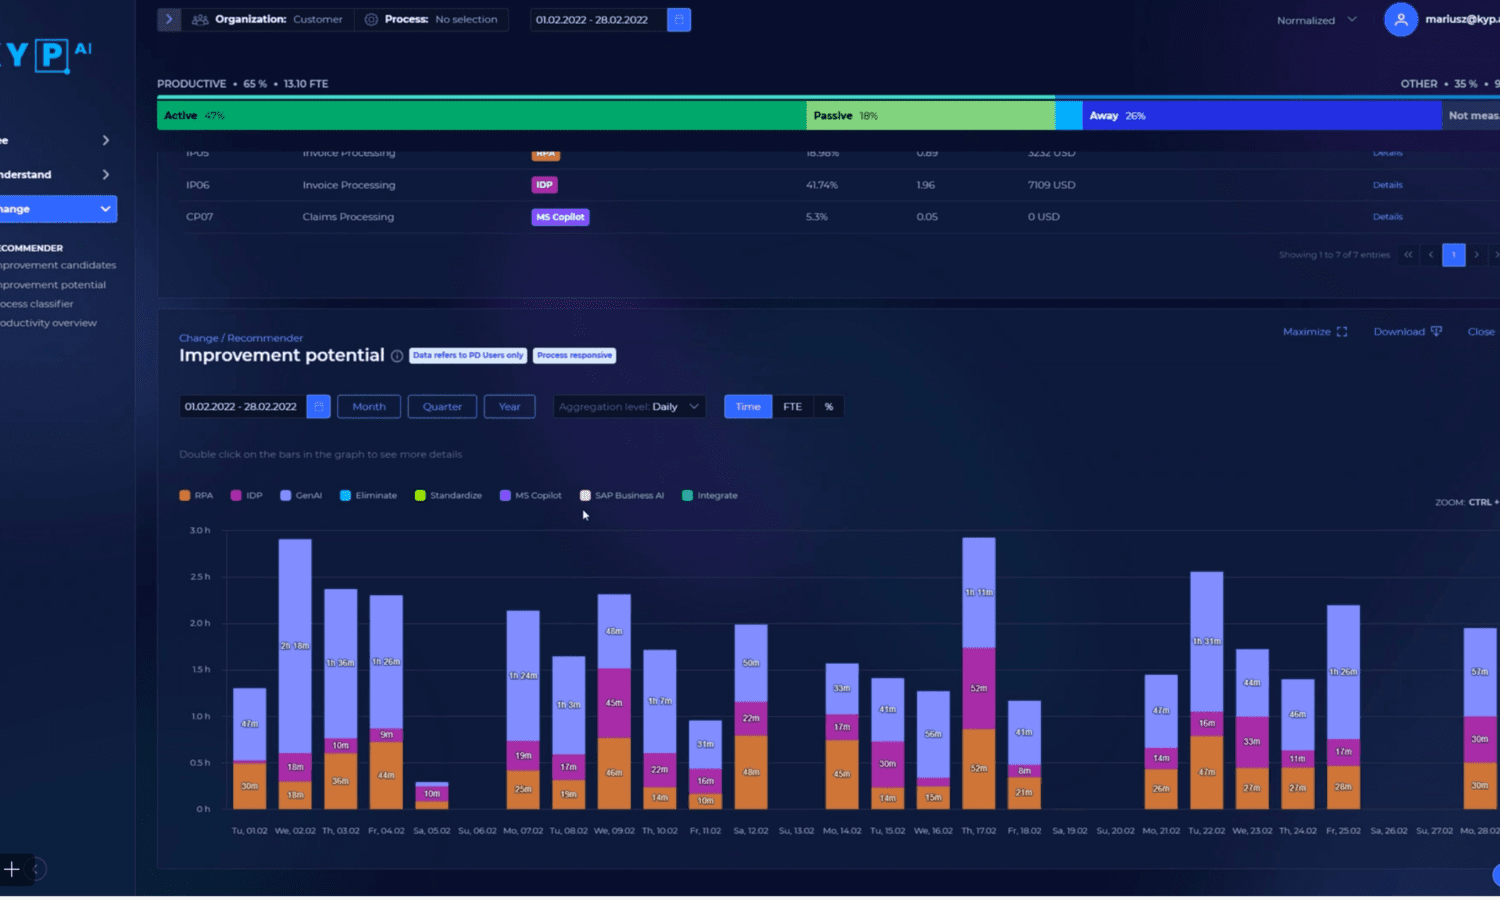Open the Aggregation level Daily dropdown
The height and width of the screenshot is (900, 1500).
pos(628,406)
